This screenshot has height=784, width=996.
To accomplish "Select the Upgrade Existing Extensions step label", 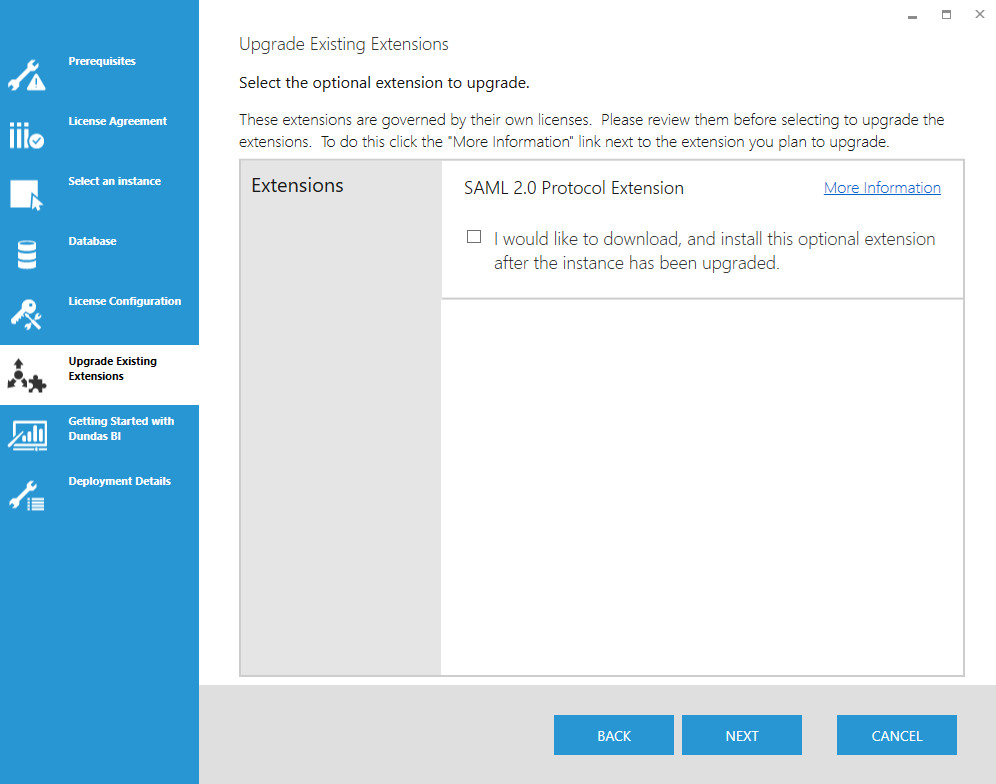I will click(x=112, y=368).
